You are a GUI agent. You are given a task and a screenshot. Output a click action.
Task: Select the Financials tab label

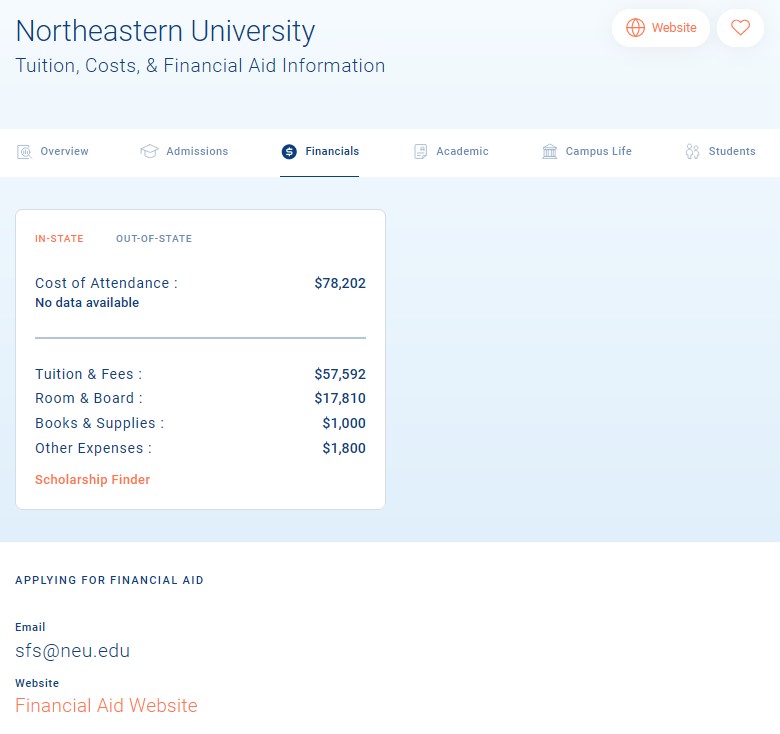[332, 151]
